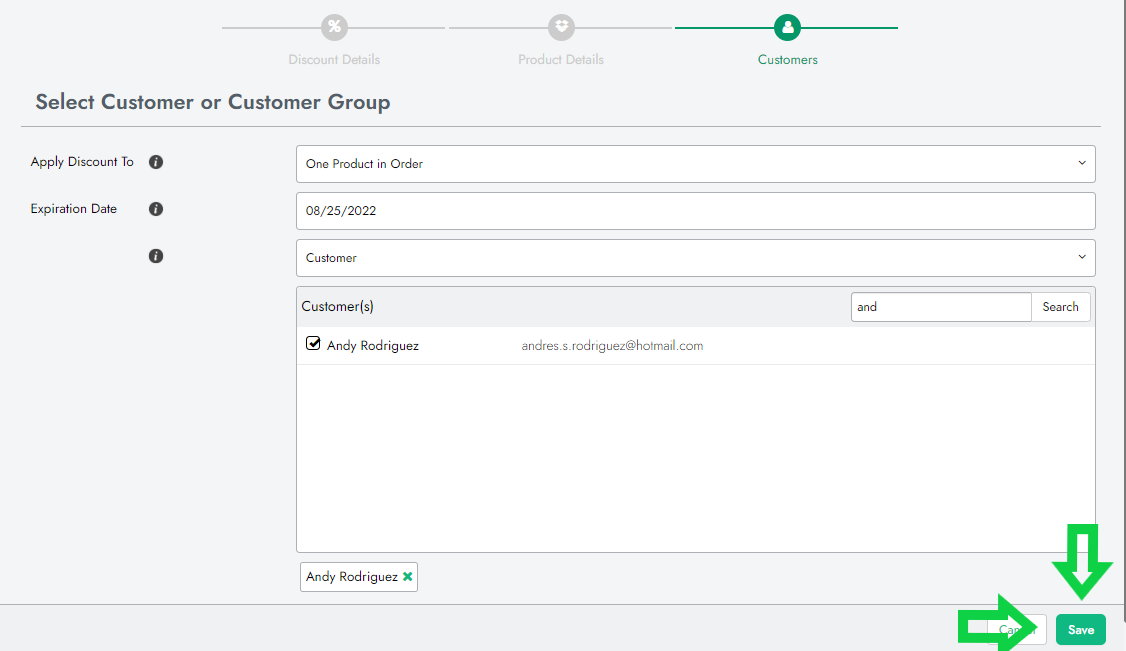
Task: Open the One Product in Order dropdown
Action: 695,164
